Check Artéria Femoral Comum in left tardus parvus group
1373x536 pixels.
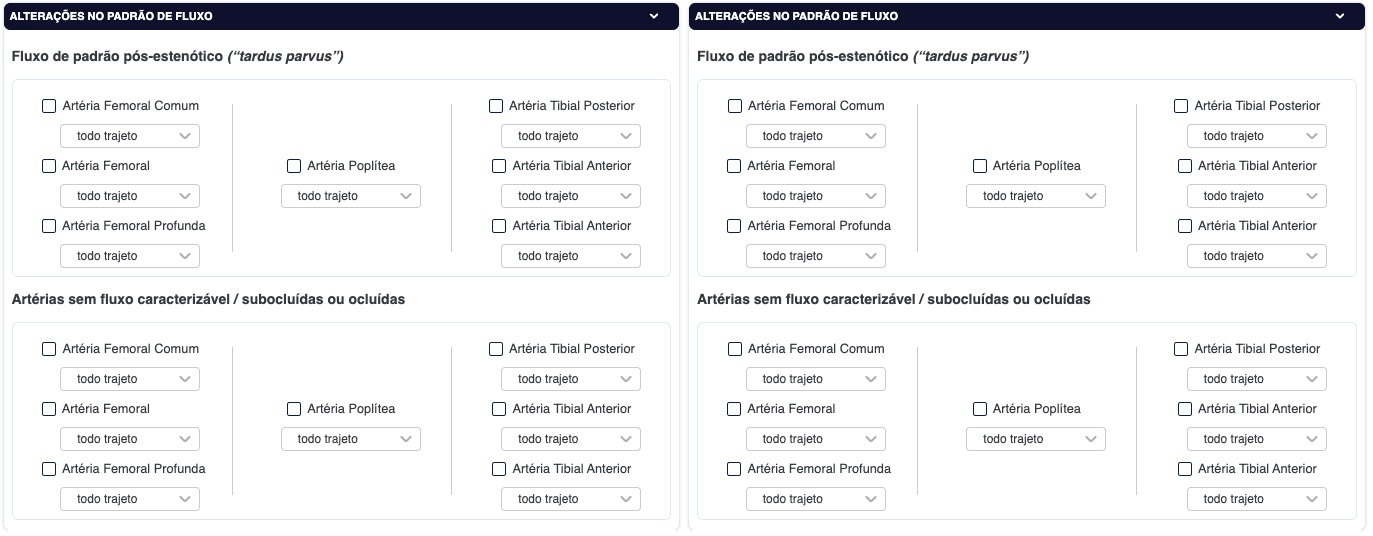(49, 106)
